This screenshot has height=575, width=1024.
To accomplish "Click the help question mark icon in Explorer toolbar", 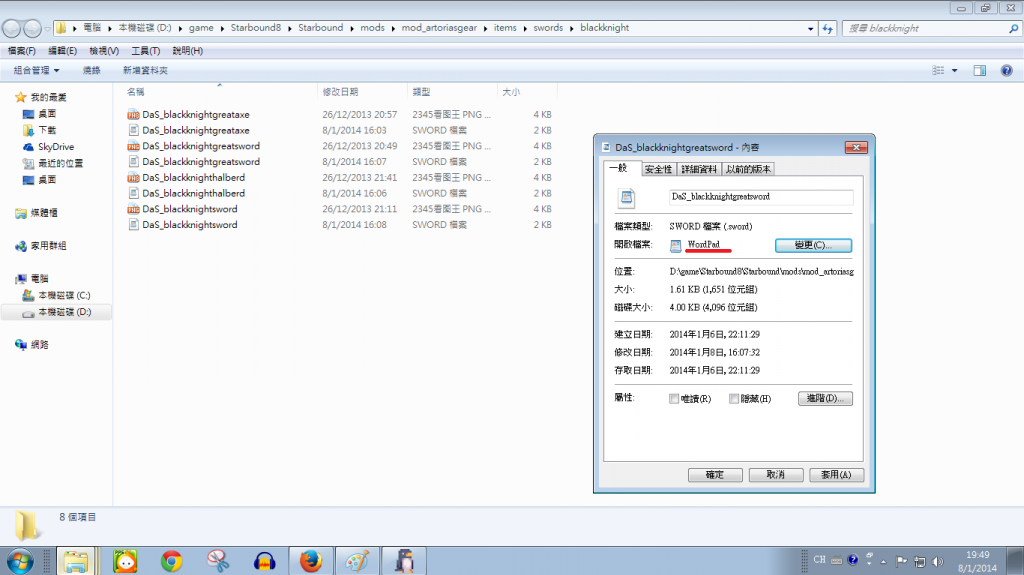I will [1006, 70].
